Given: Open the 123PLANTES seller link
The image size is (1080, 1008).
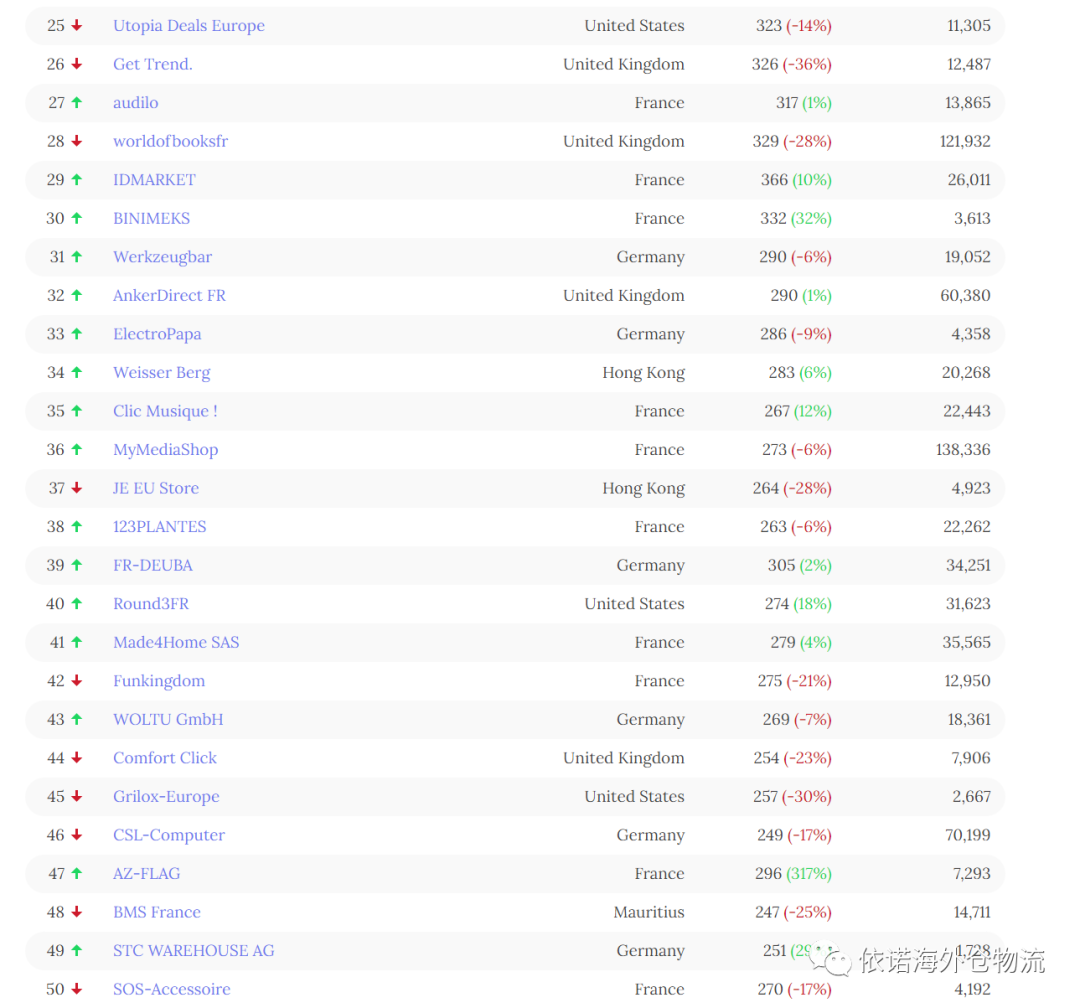Looking at the screenshot, I should (x=160, y=527).
